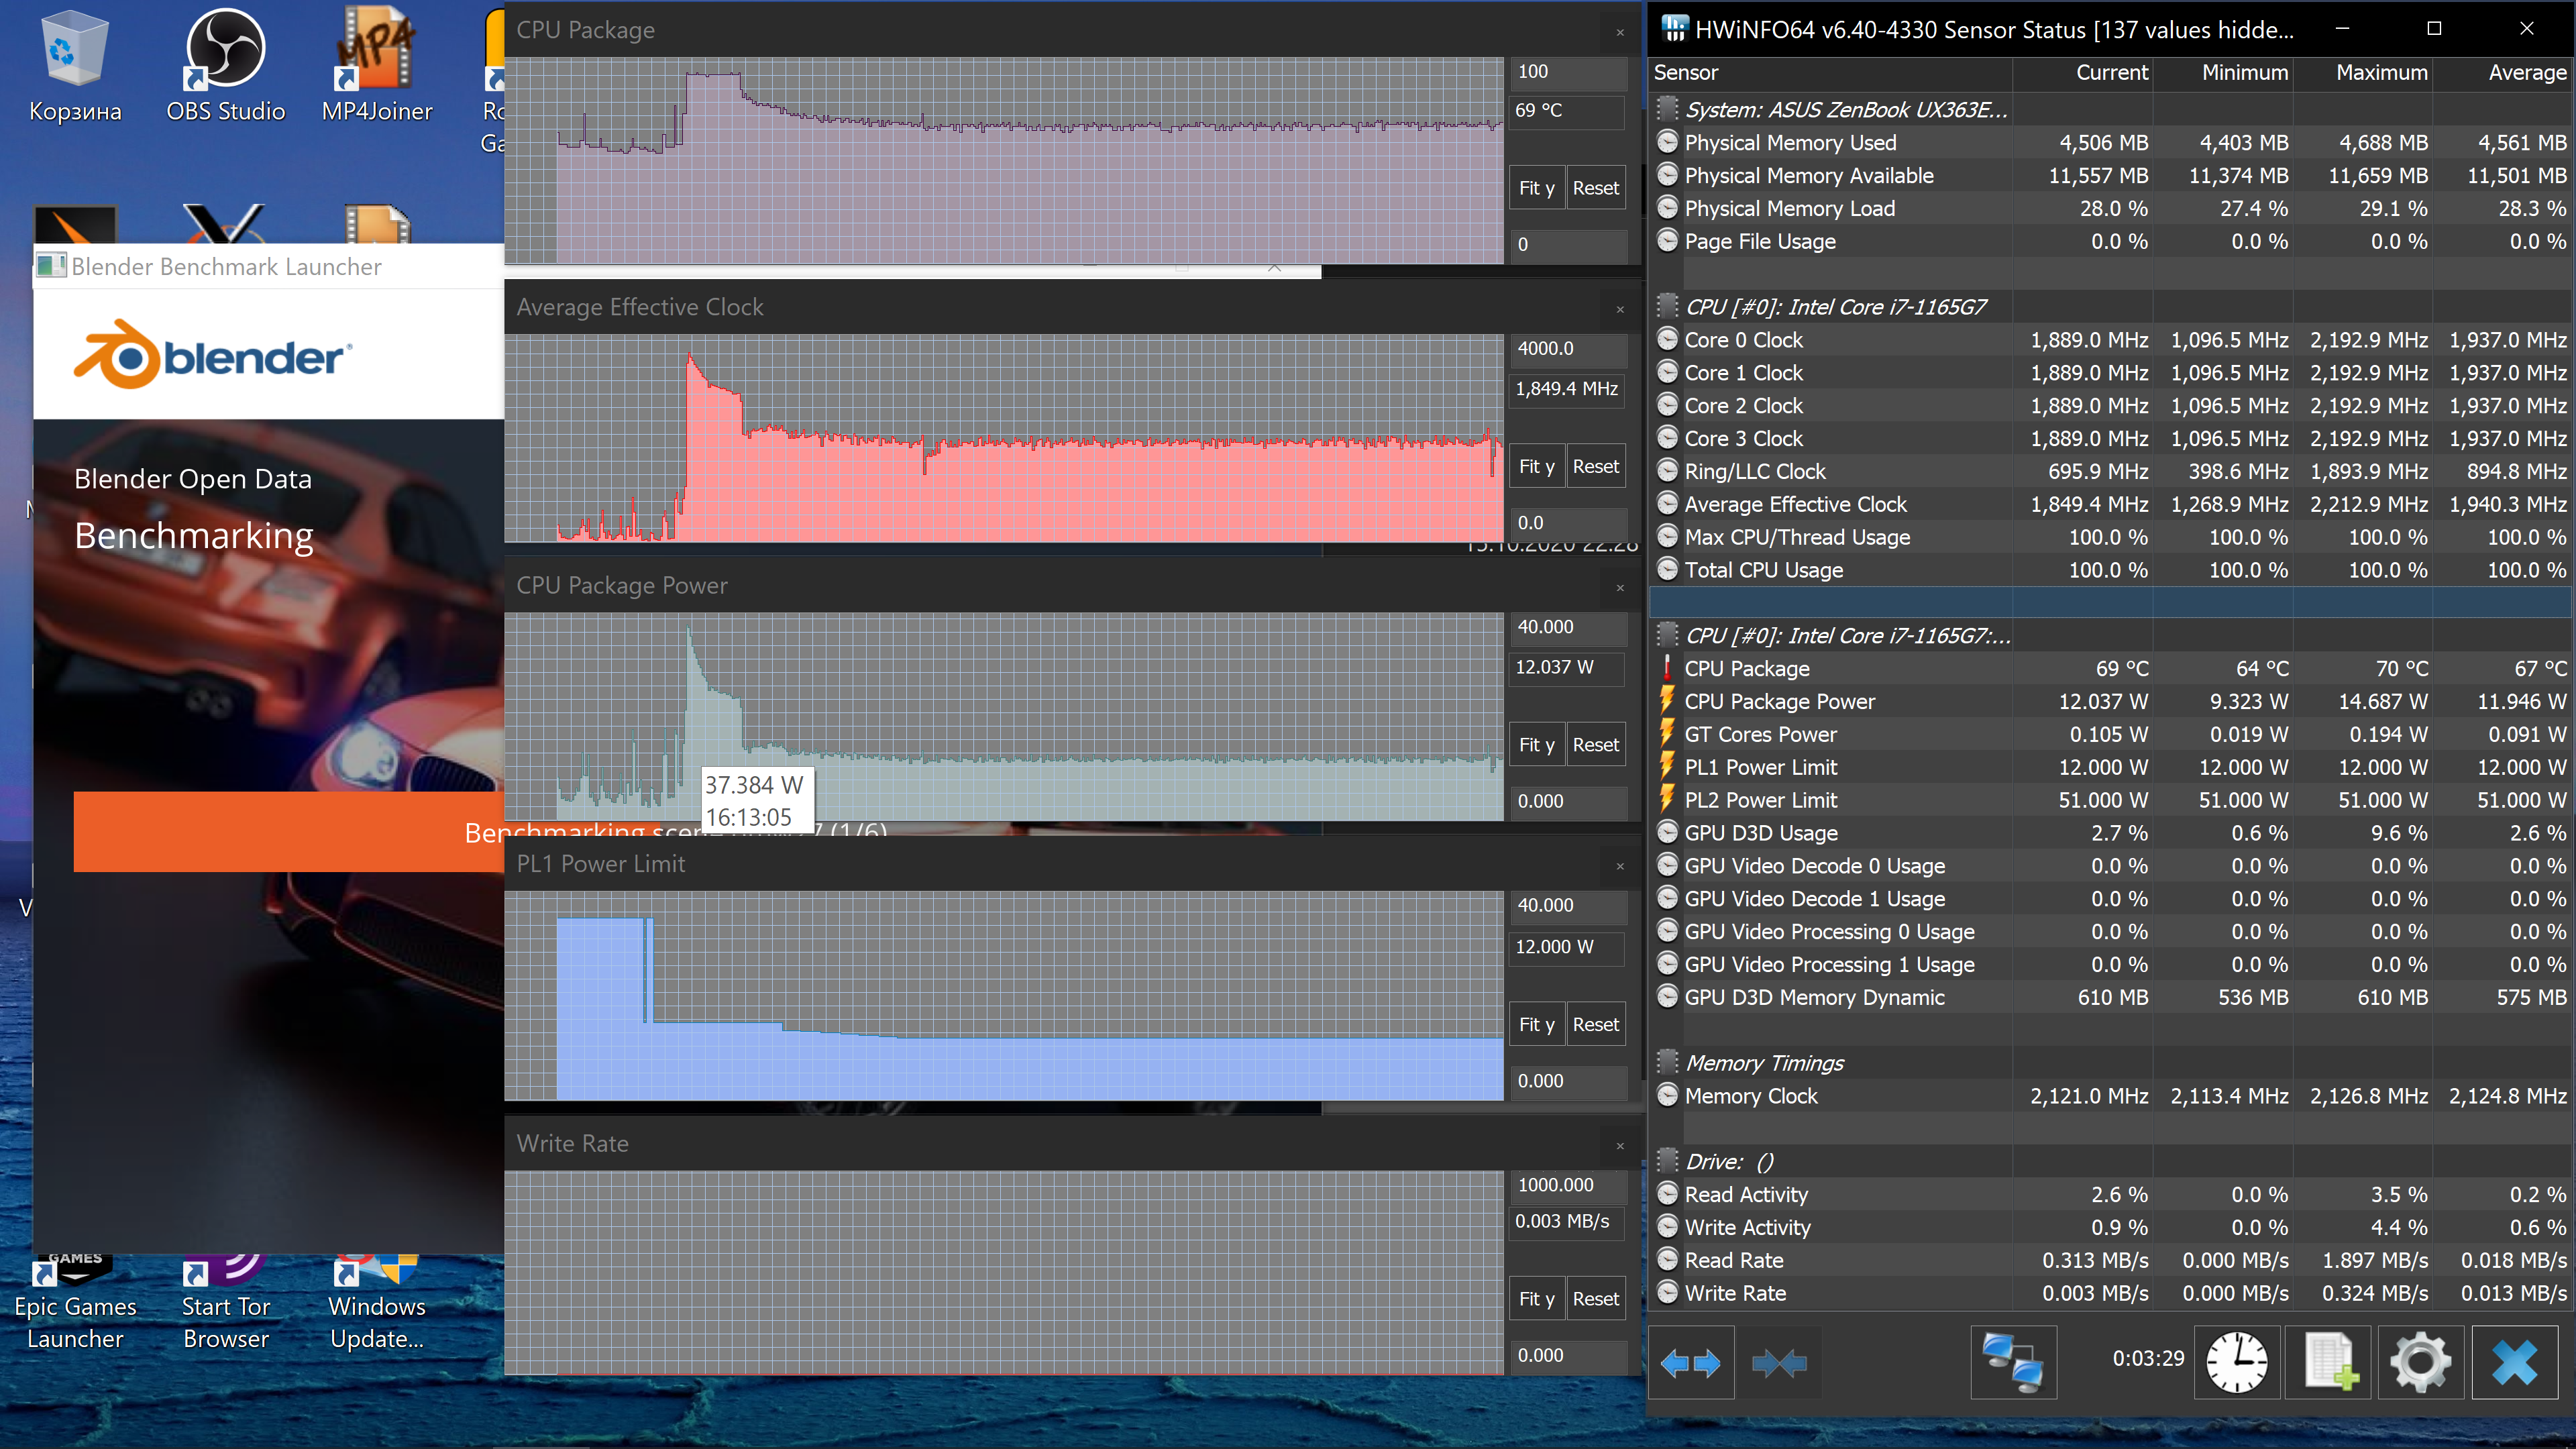This screenshot has height=1449, width=2576.
Task: Select the Page File Usage row
Action: click(x=2111, y=241)
